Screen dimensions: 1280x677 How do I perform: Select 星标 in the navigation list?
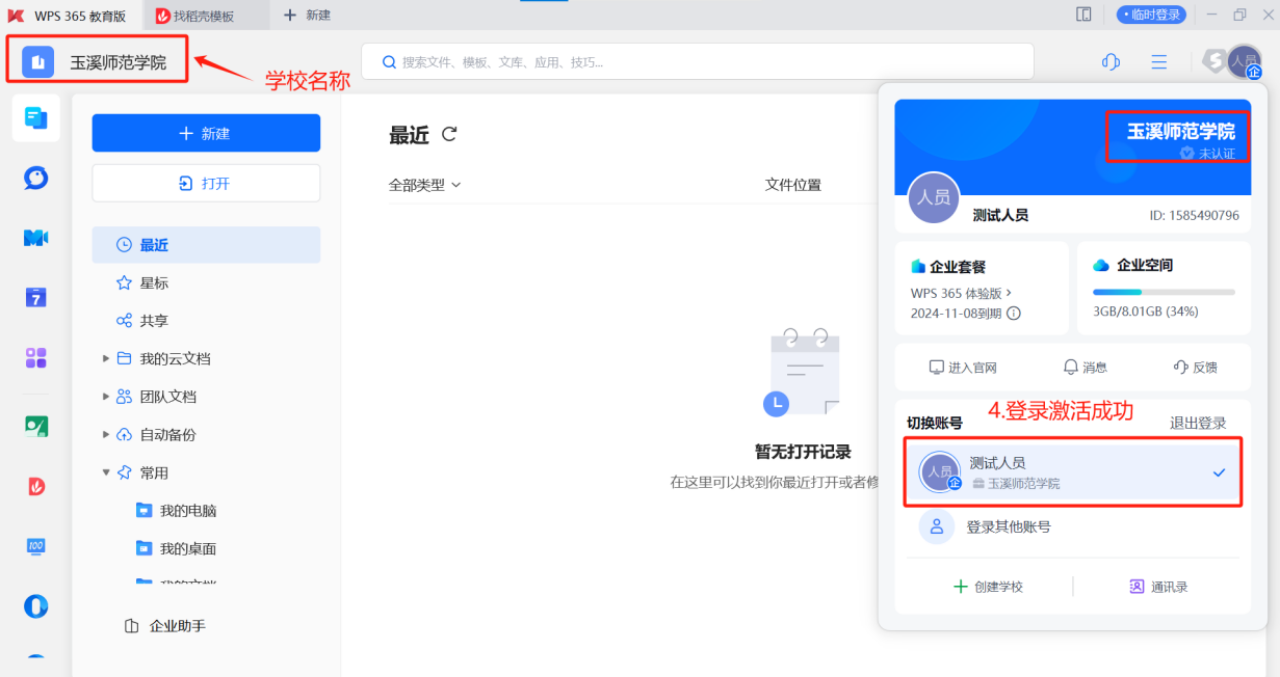pos(154,283)
